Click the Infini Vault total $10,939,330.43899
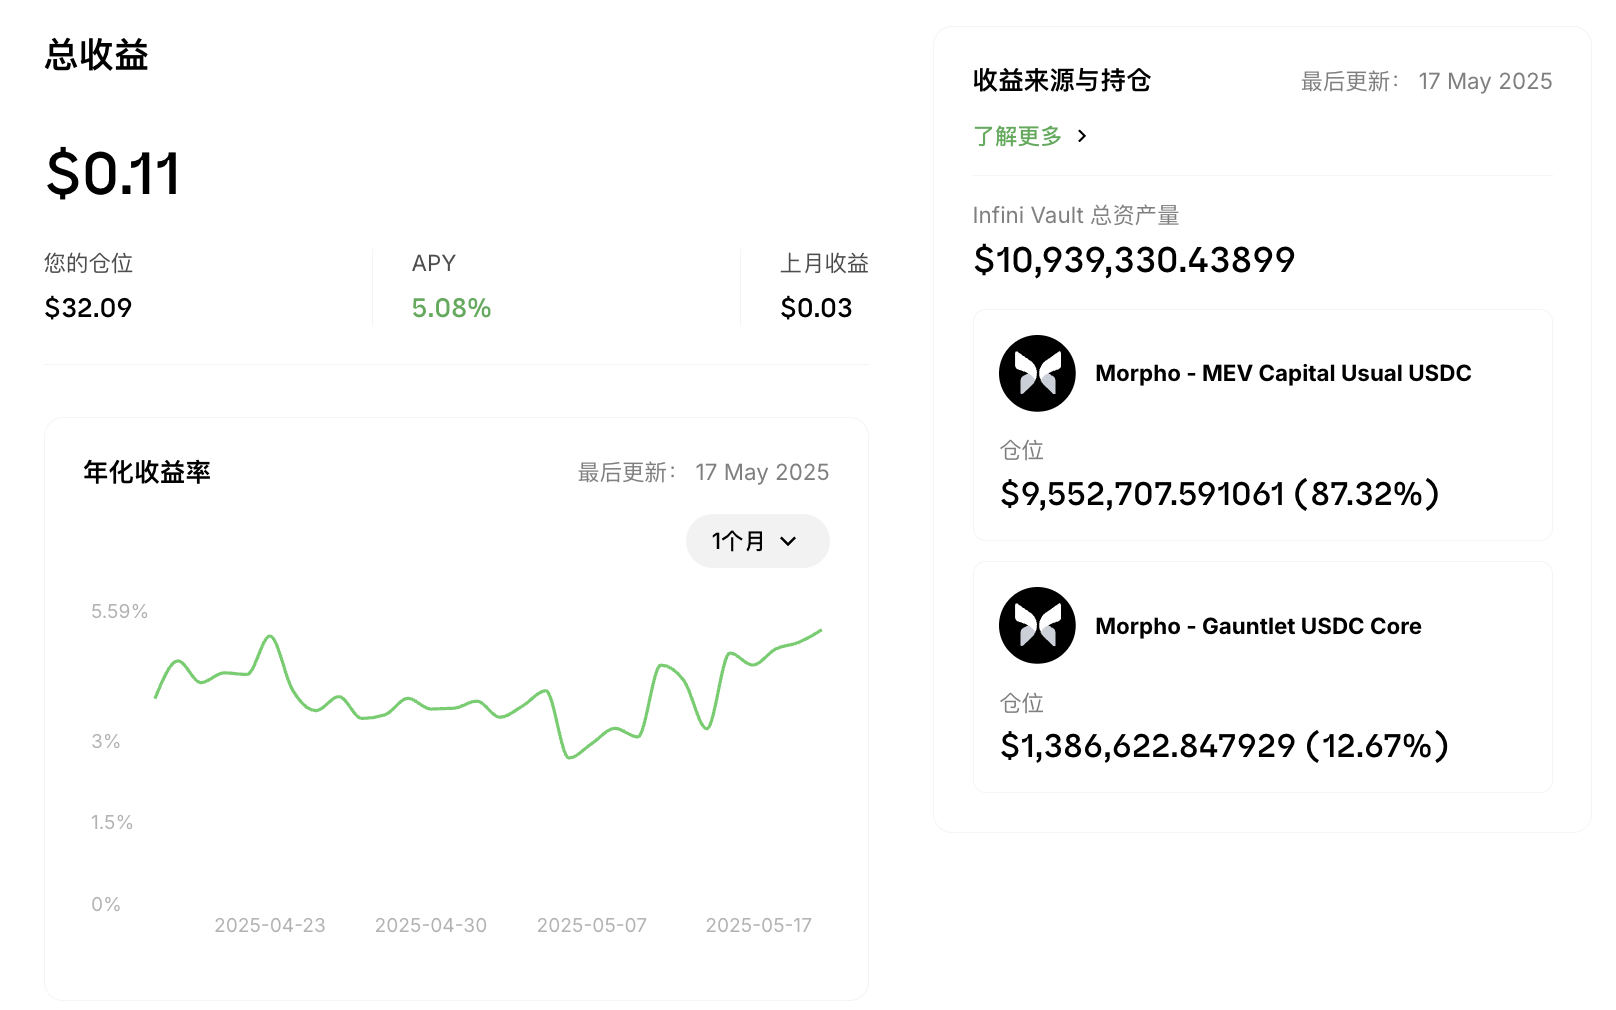1616x1010 pixels. pos(1134,260)
